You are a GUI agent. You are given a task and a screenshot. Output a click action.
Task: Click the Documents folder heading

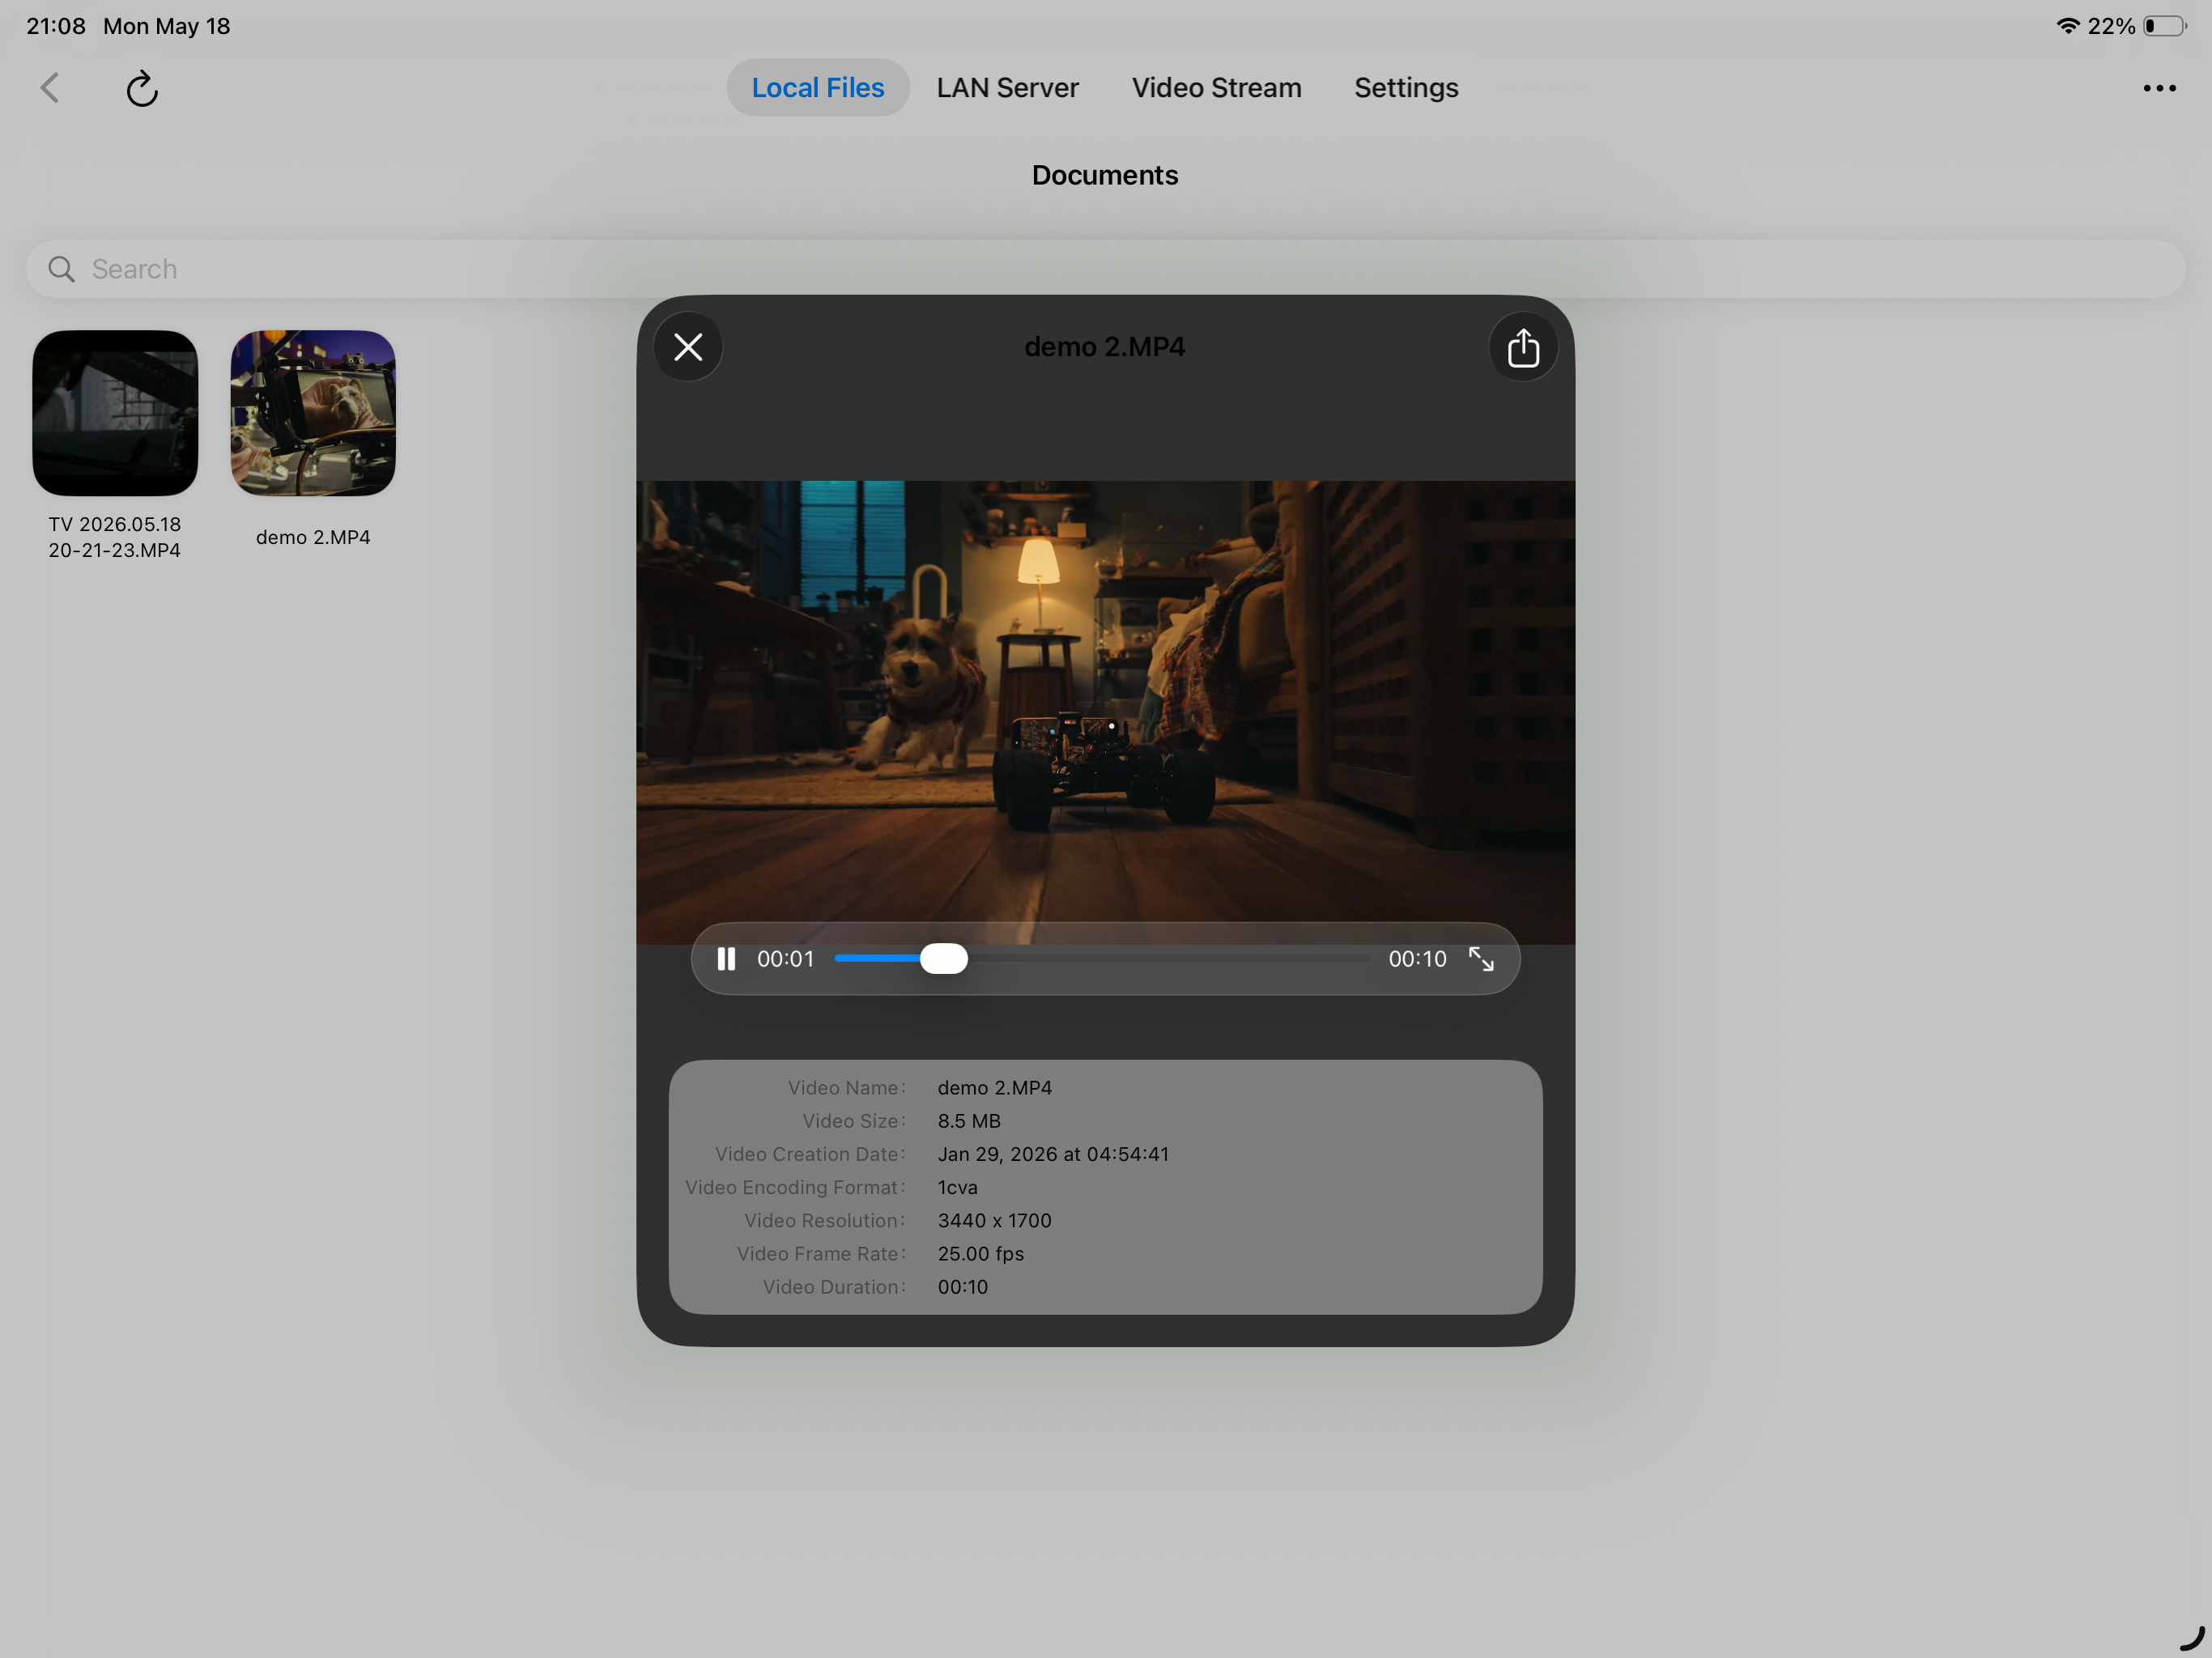(1105, 175)
